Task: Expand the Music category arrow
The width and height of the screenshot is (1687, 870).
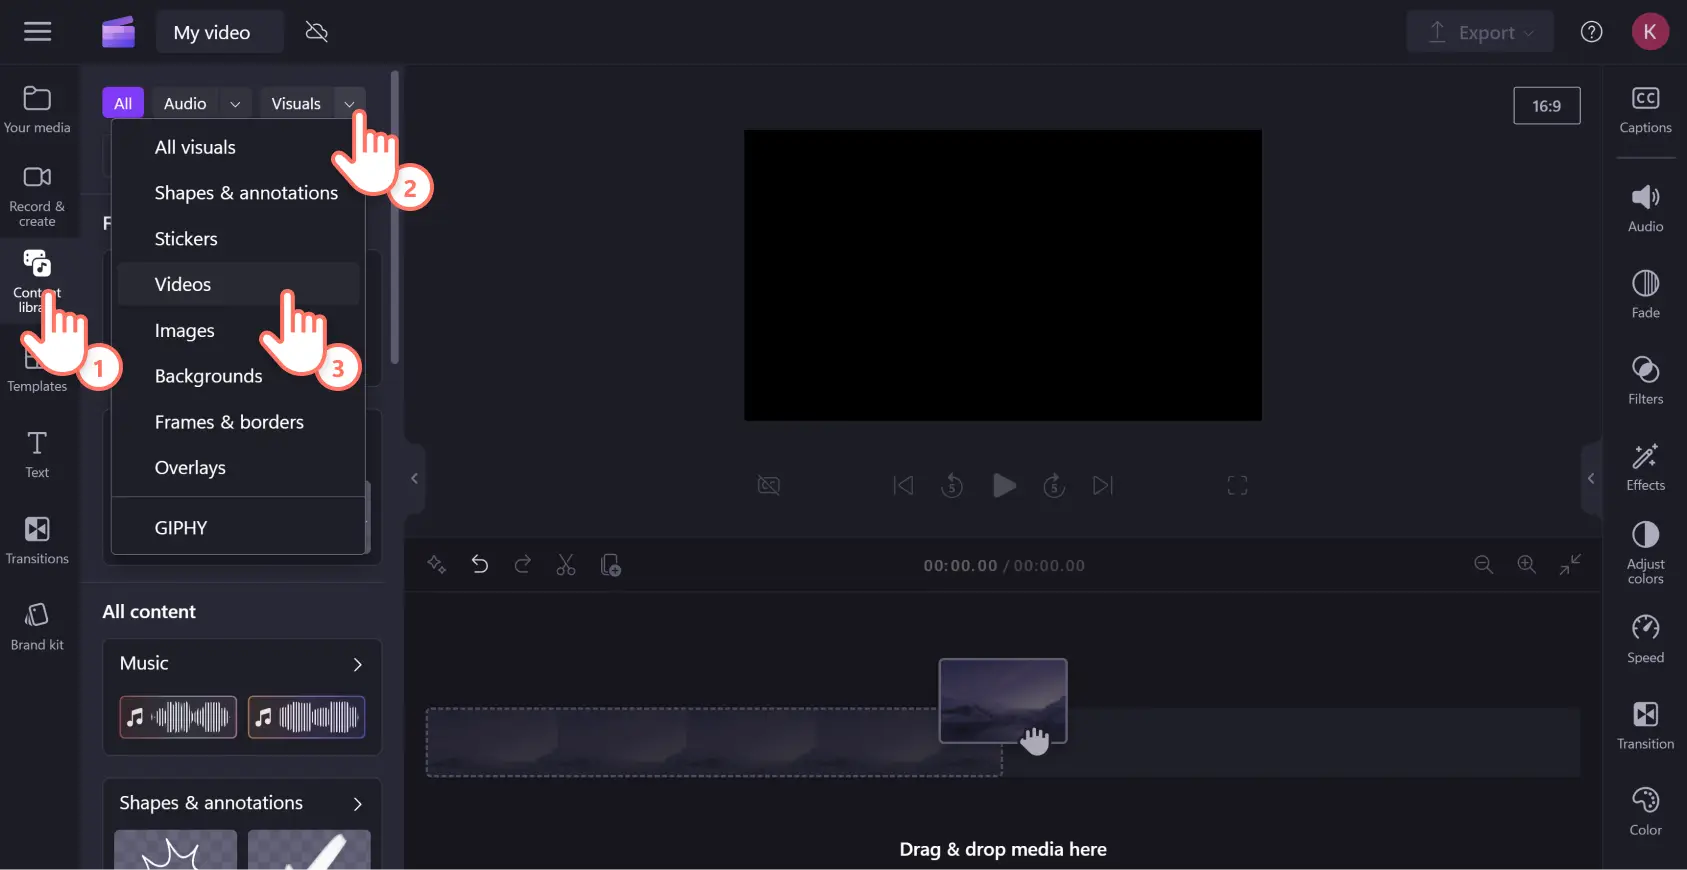Action: [x=357, y=664]
